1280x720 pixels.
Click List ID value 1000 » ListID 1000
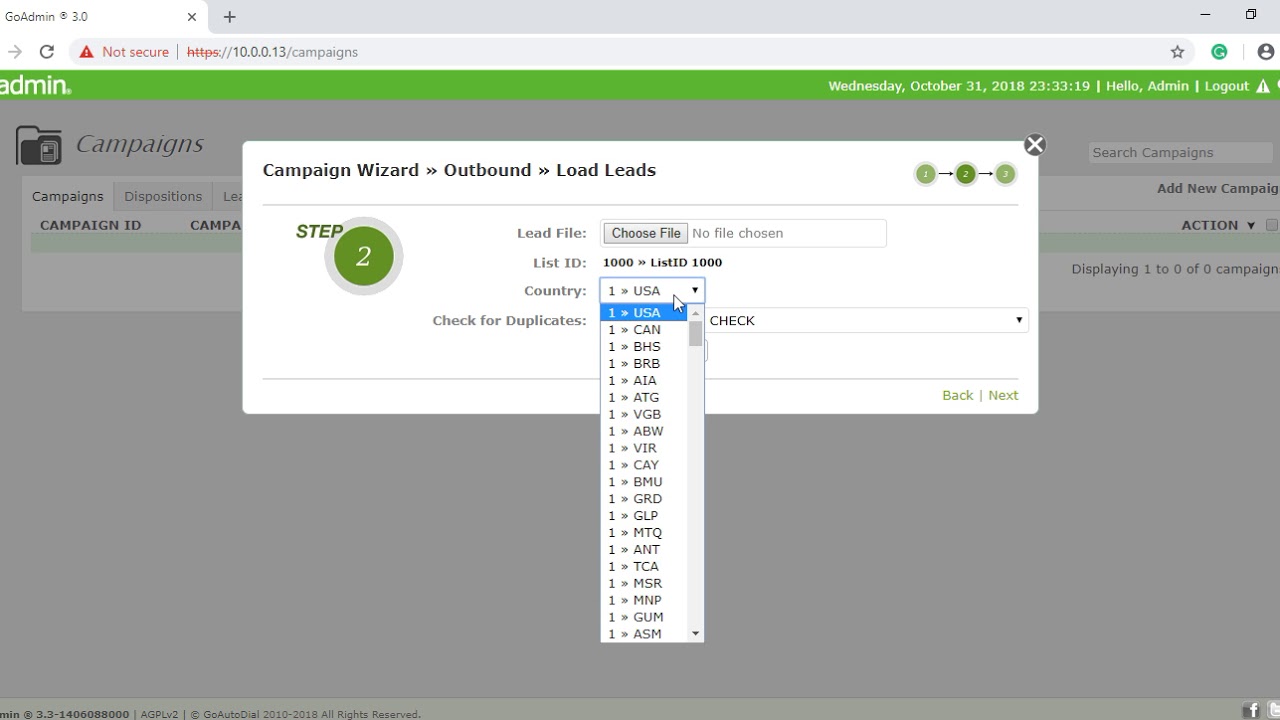[662, 262]
